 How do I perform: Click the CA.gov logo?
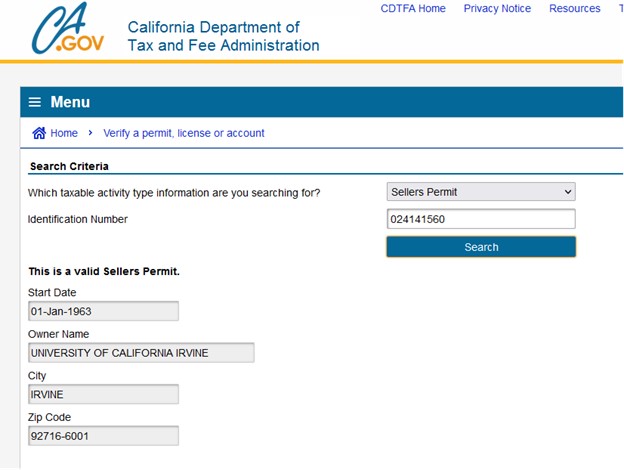pos(63,29)
